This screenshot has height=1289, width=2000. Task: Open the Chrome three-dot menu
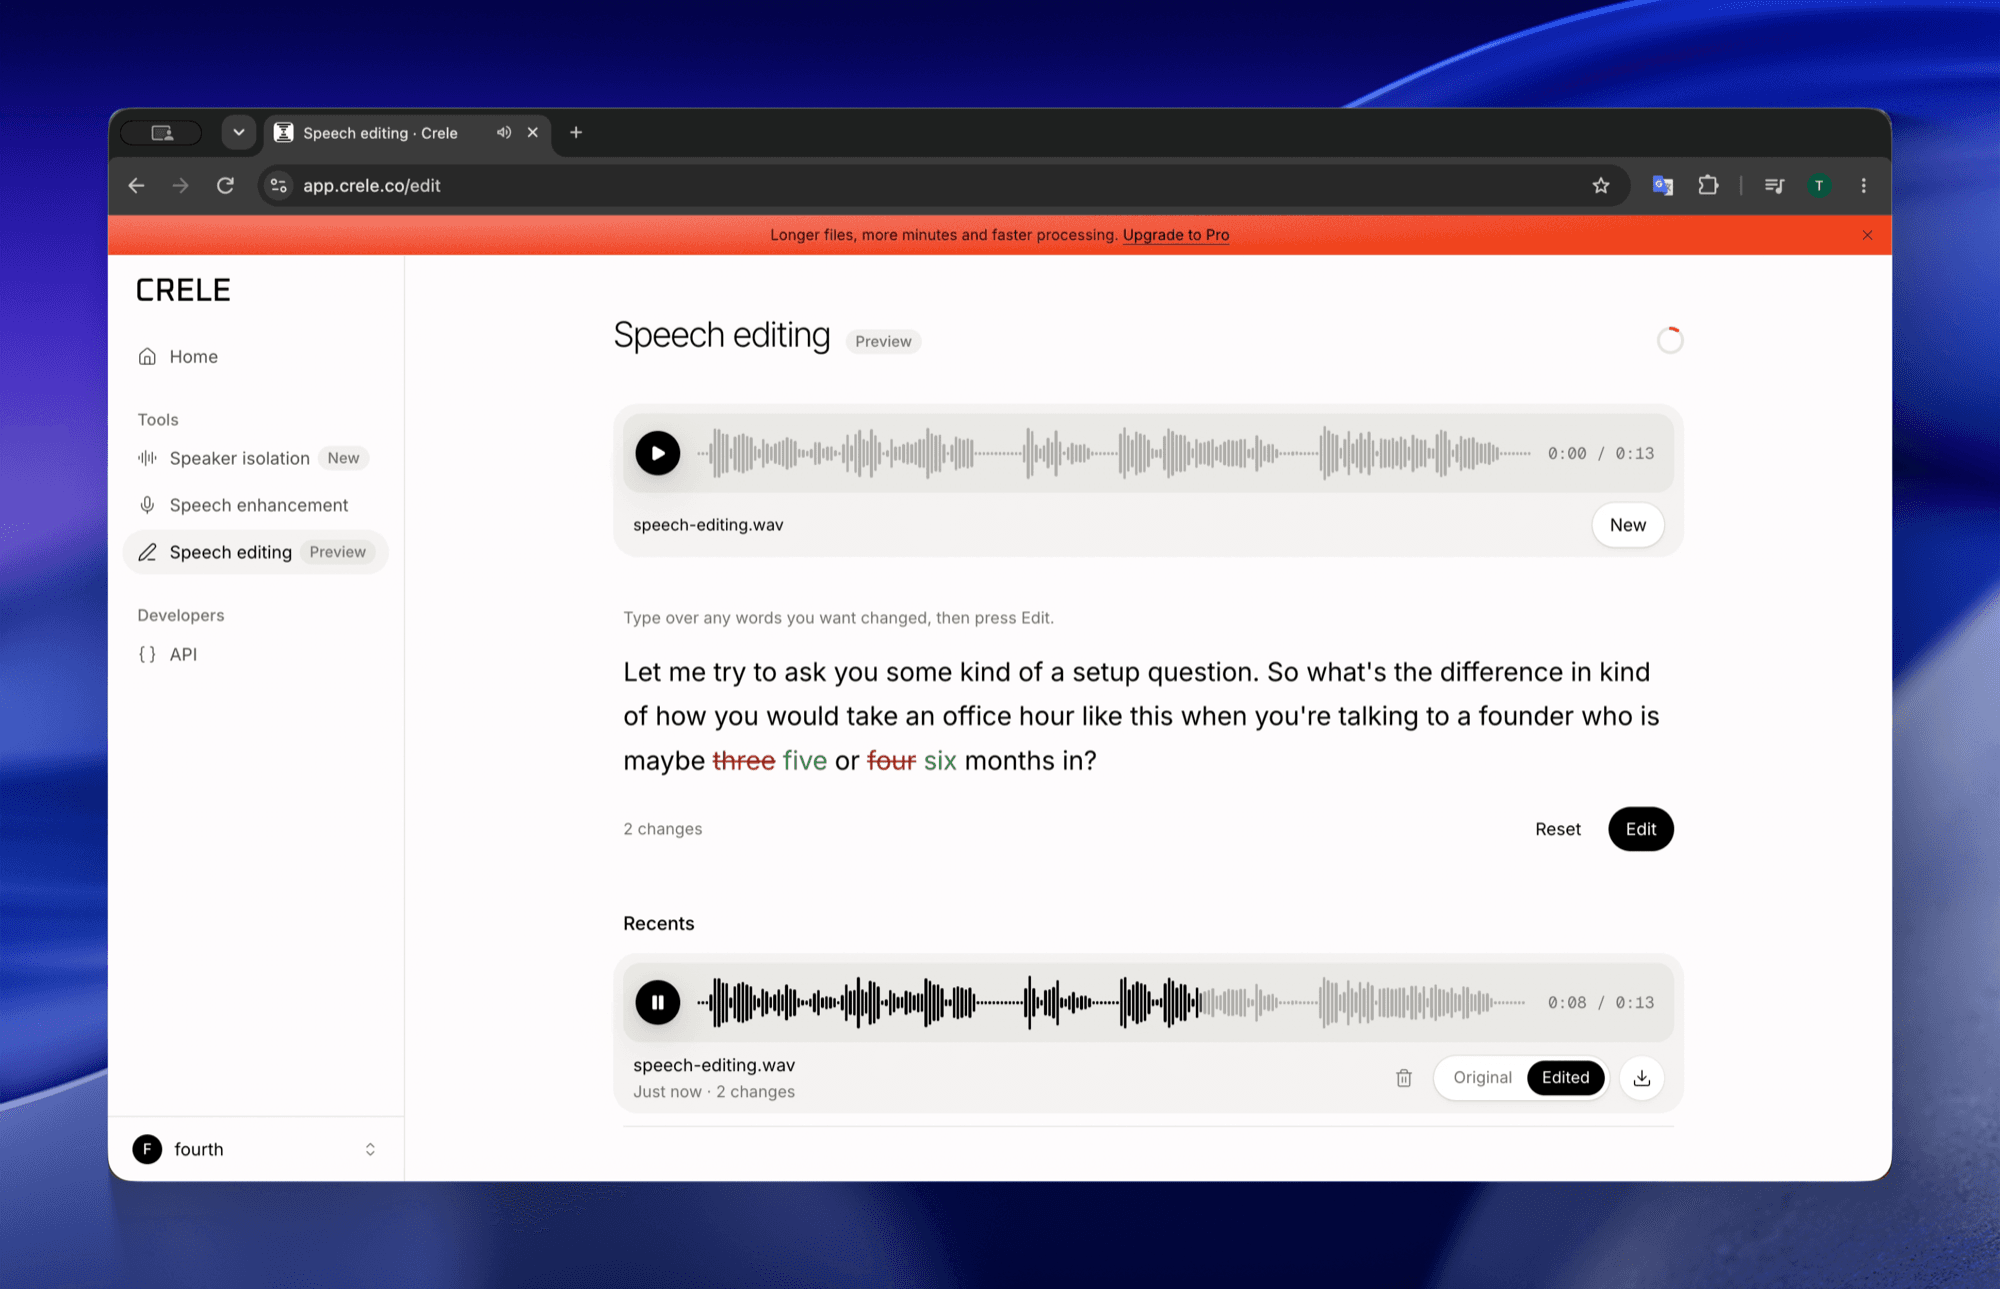tap(1863, 185)
